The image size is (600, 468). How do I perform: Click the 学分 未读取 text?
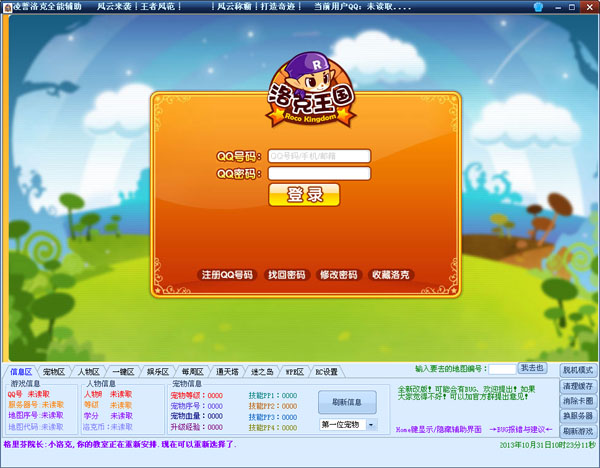pyautogui.click(x=108, y=416)
